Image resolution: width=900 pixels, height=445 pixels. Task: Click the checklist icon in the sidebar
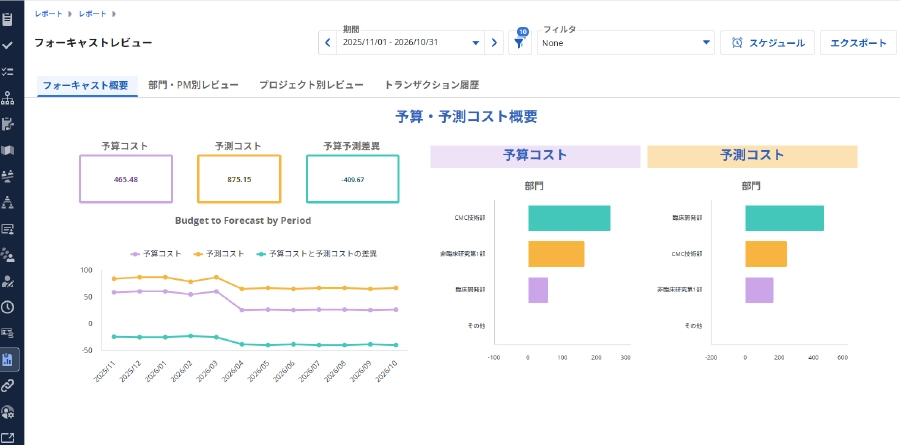[8, 72]
